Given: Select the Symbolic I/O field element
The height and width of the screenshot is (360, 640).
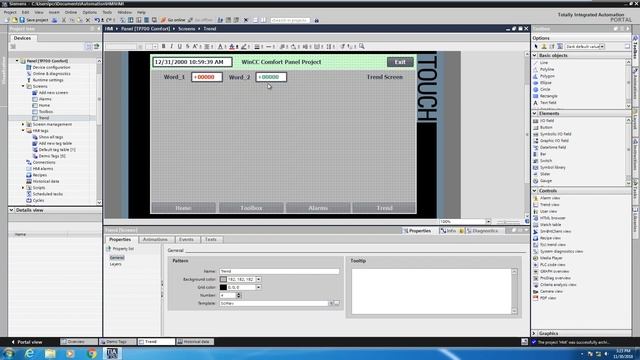Looking at the screenshot, I should (556, 134).
